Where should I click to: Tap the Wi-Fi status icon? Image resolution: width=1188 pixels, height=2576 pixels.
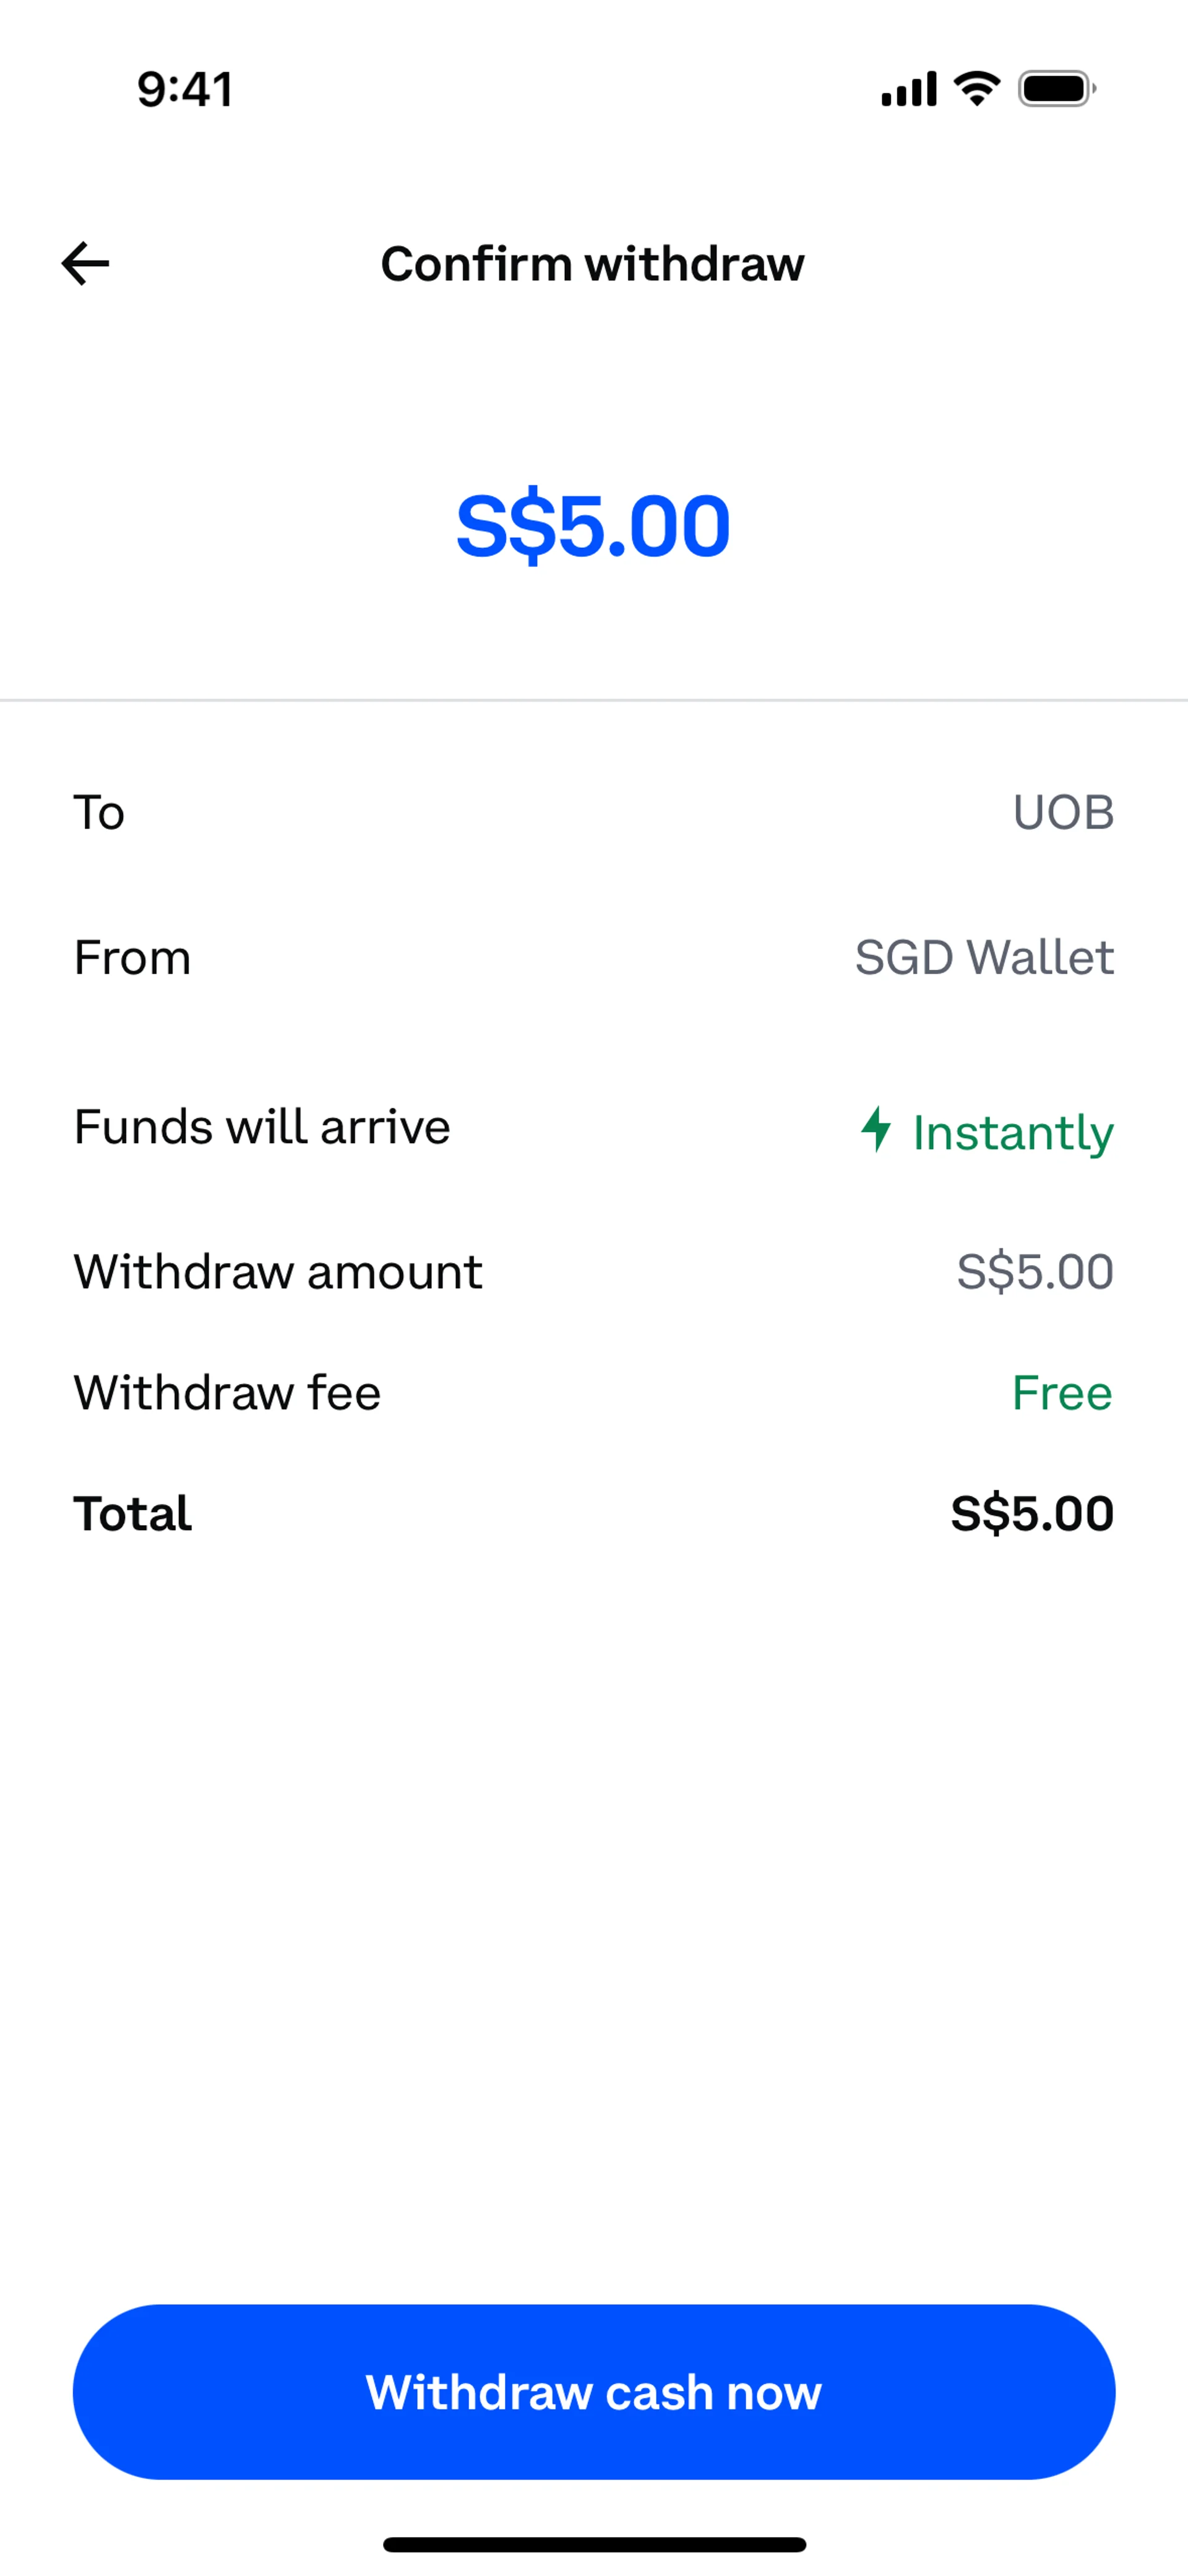(x=977, y=89)
